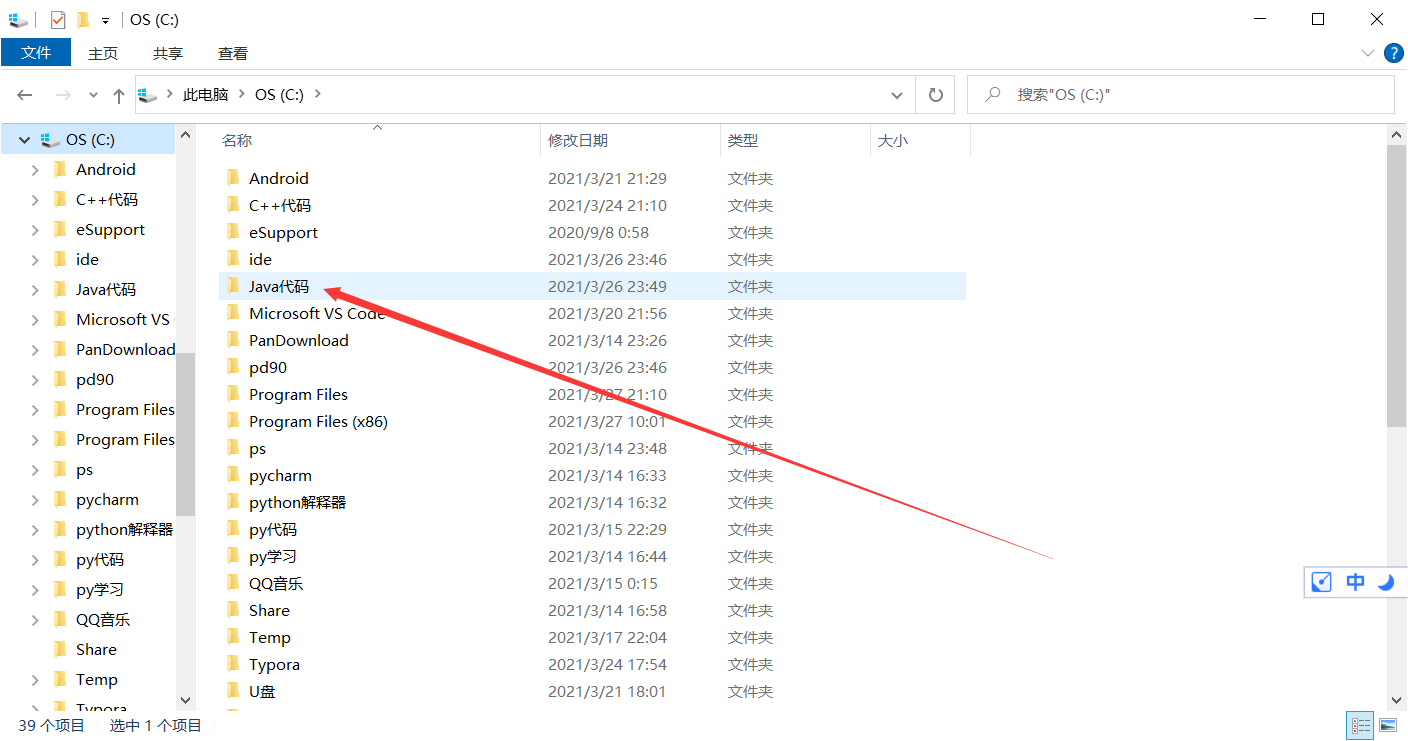The image size is (1408, 741).
Task: Click the navigation pane scrollbar thumb
Action: [185, 434]
